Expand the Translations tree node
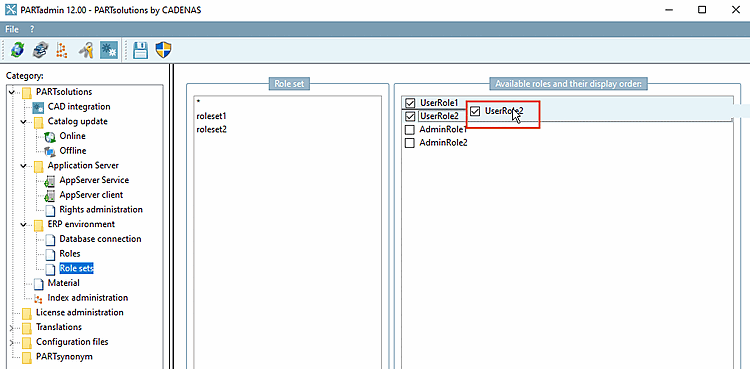 click(11, 327)
